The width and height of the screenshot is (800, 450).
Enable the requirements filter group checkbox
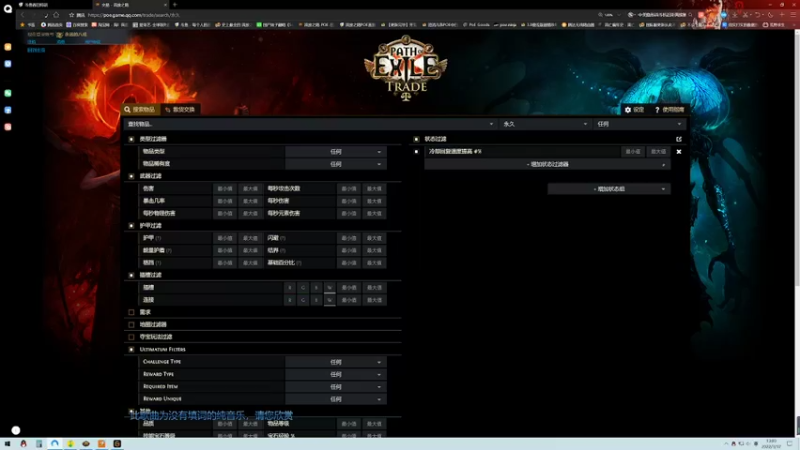131,312
